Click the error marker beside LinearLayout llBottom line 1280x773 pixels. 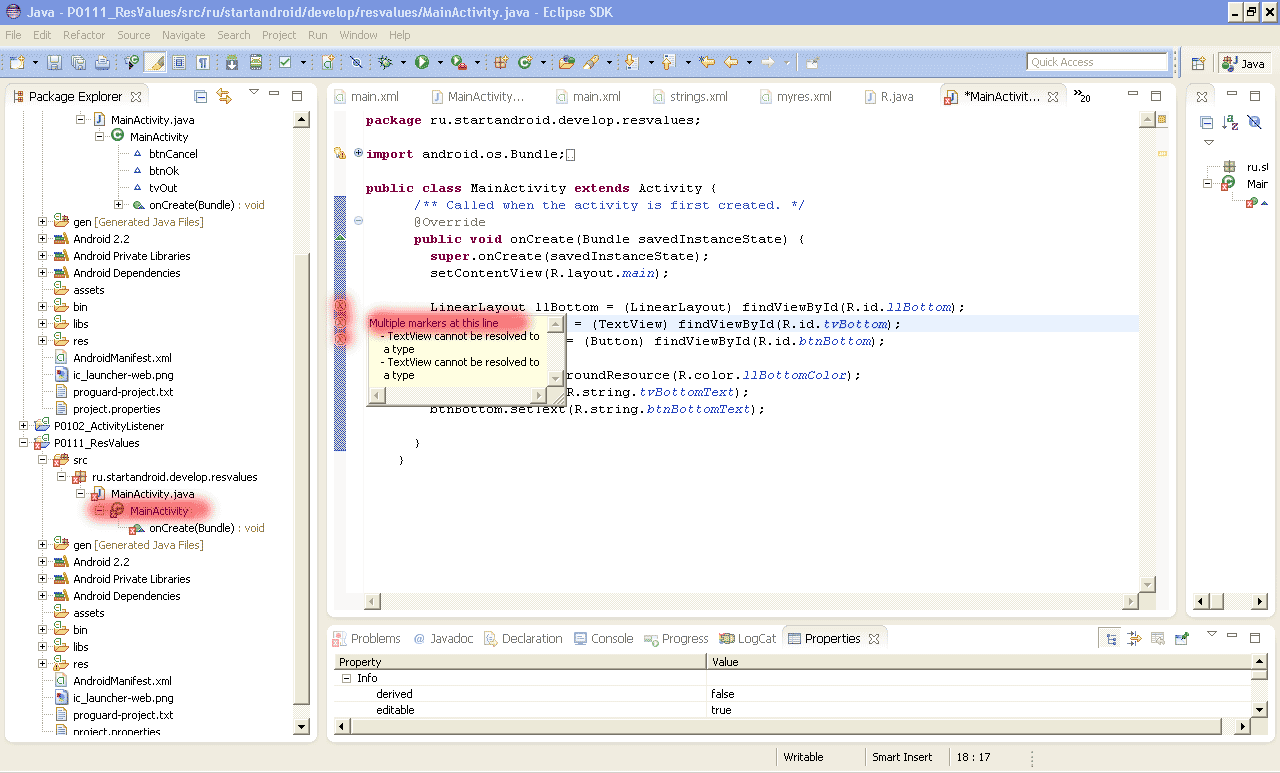[x=340, y=307]
